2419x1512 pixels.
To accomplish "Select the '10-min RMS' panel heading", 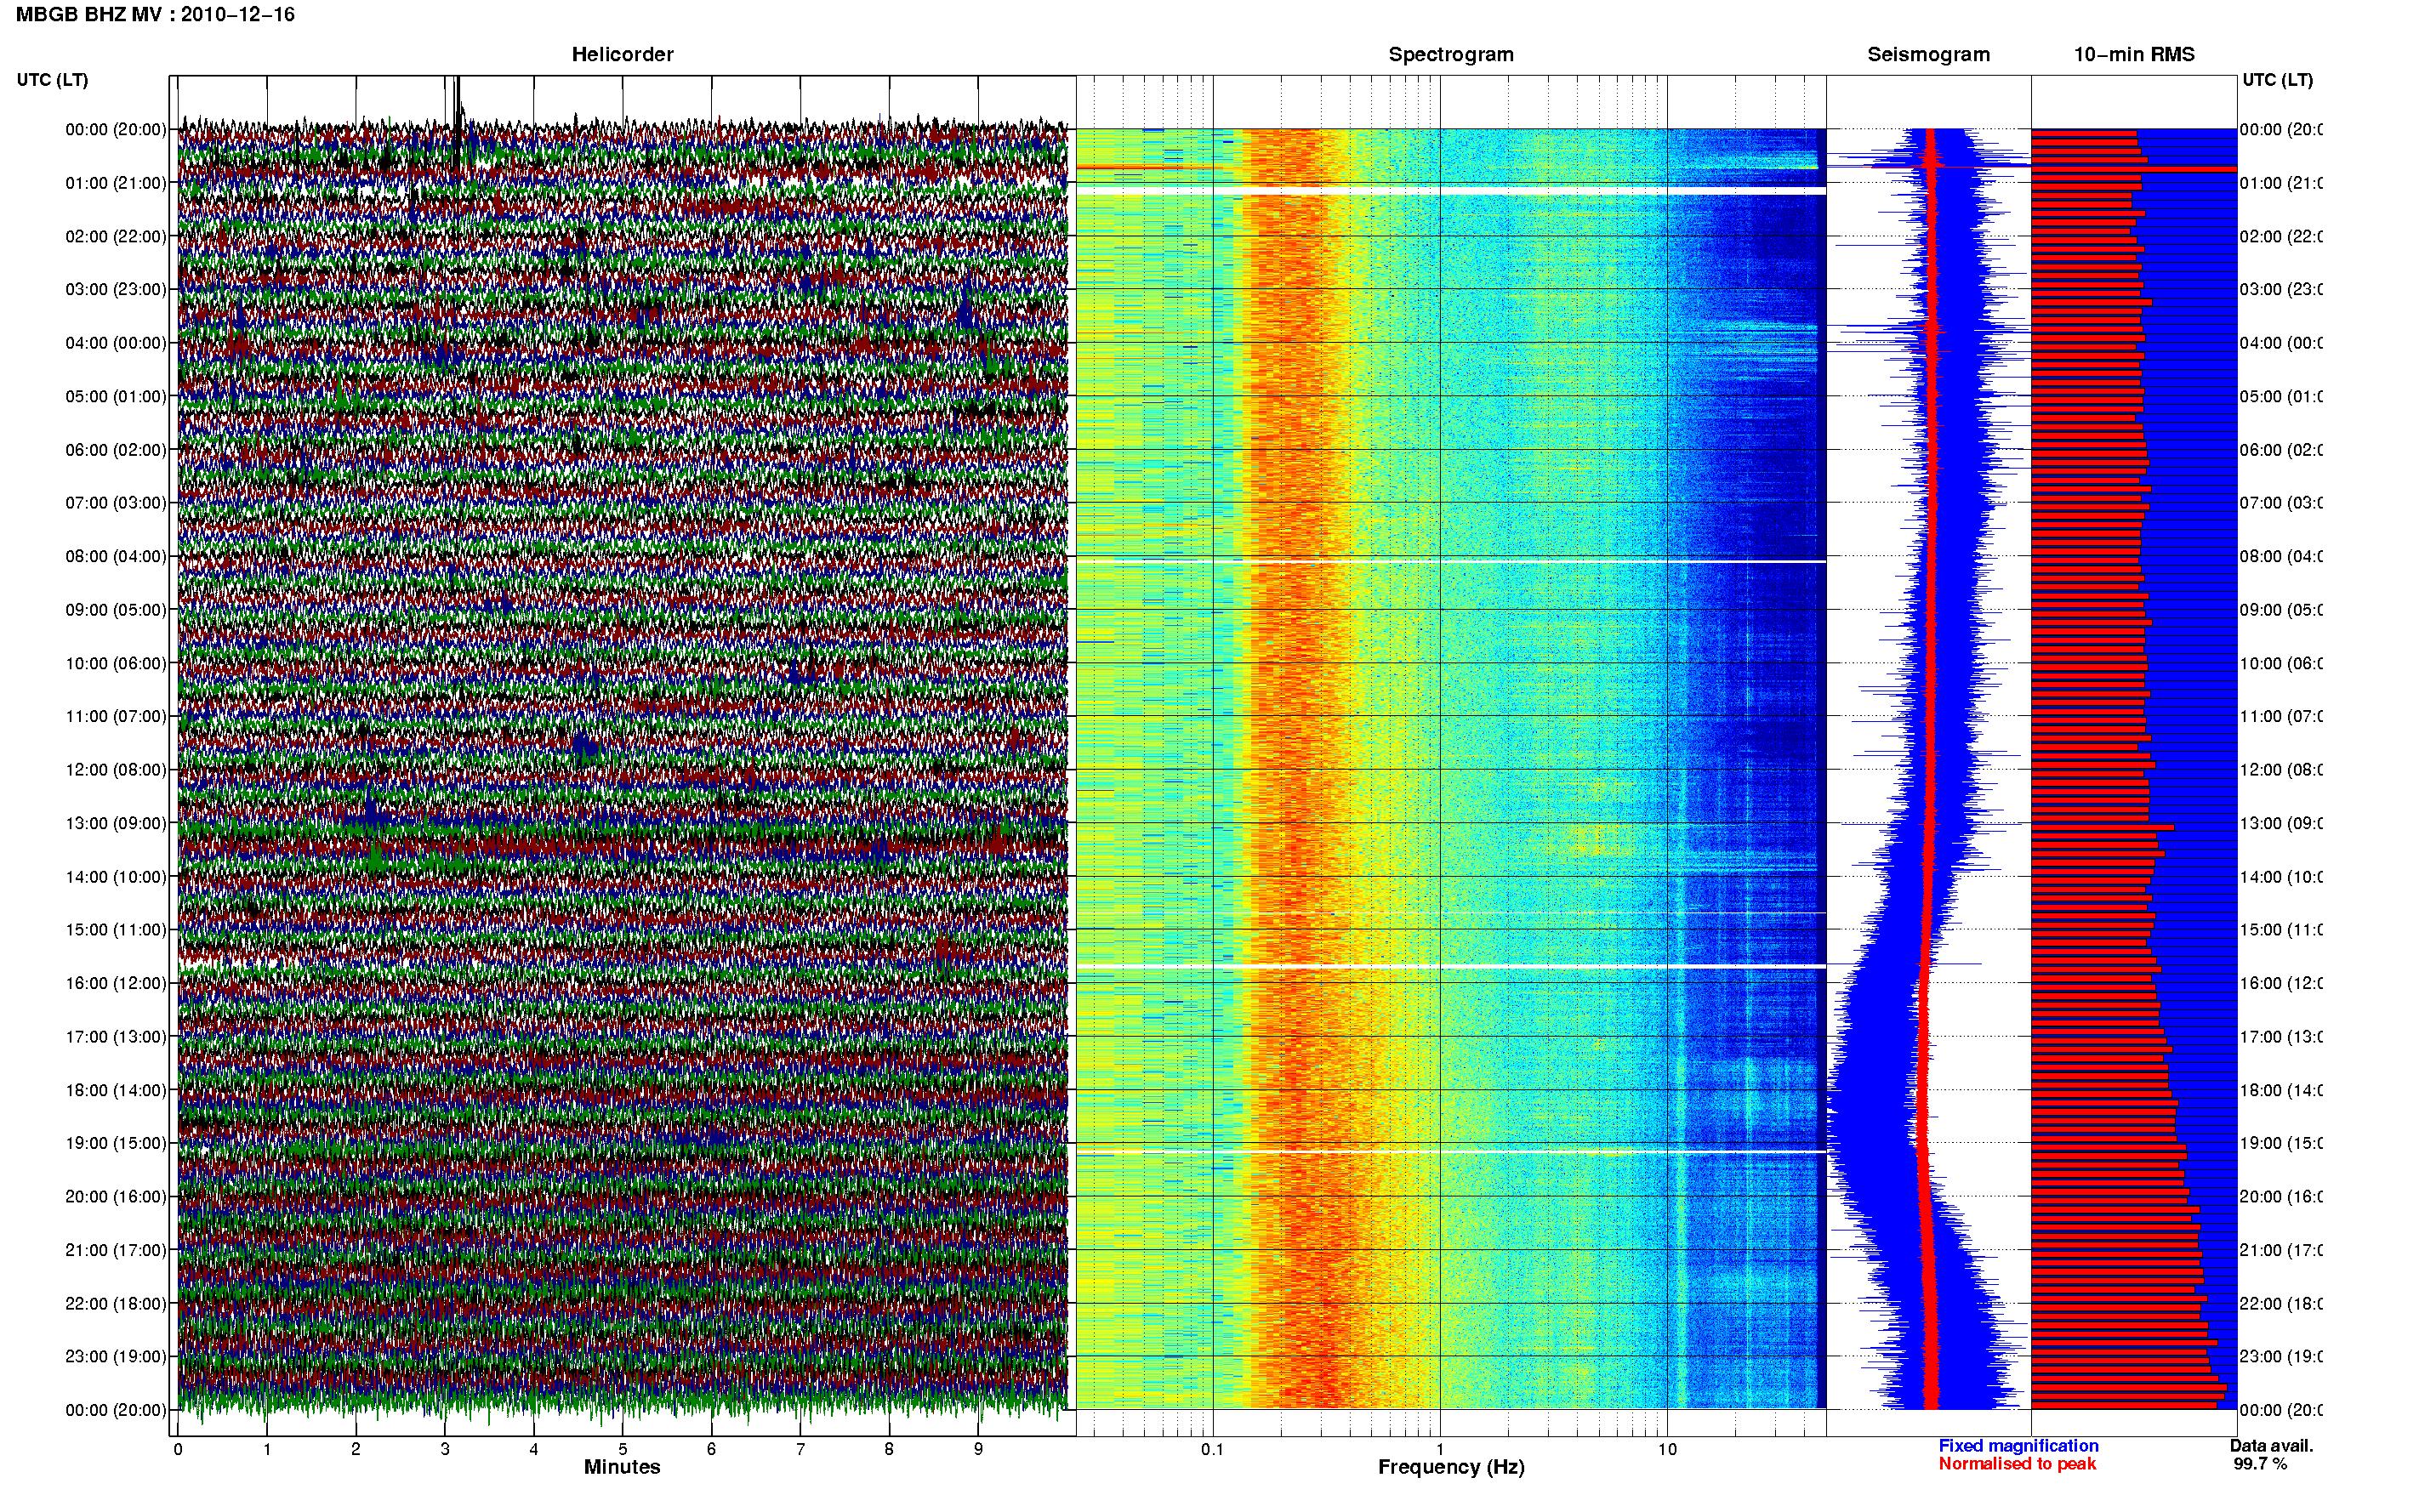I will click(2134, 54).
